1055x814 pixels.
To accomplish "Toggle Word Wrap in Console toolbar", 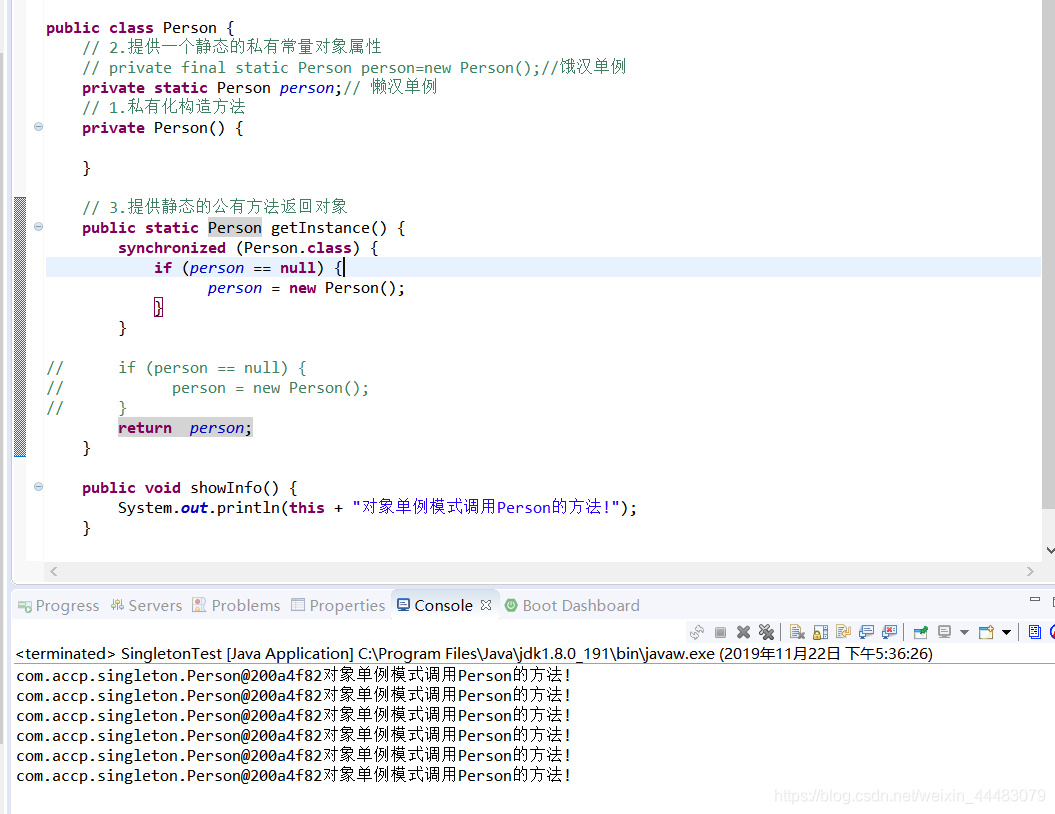I will pos(843,632).
